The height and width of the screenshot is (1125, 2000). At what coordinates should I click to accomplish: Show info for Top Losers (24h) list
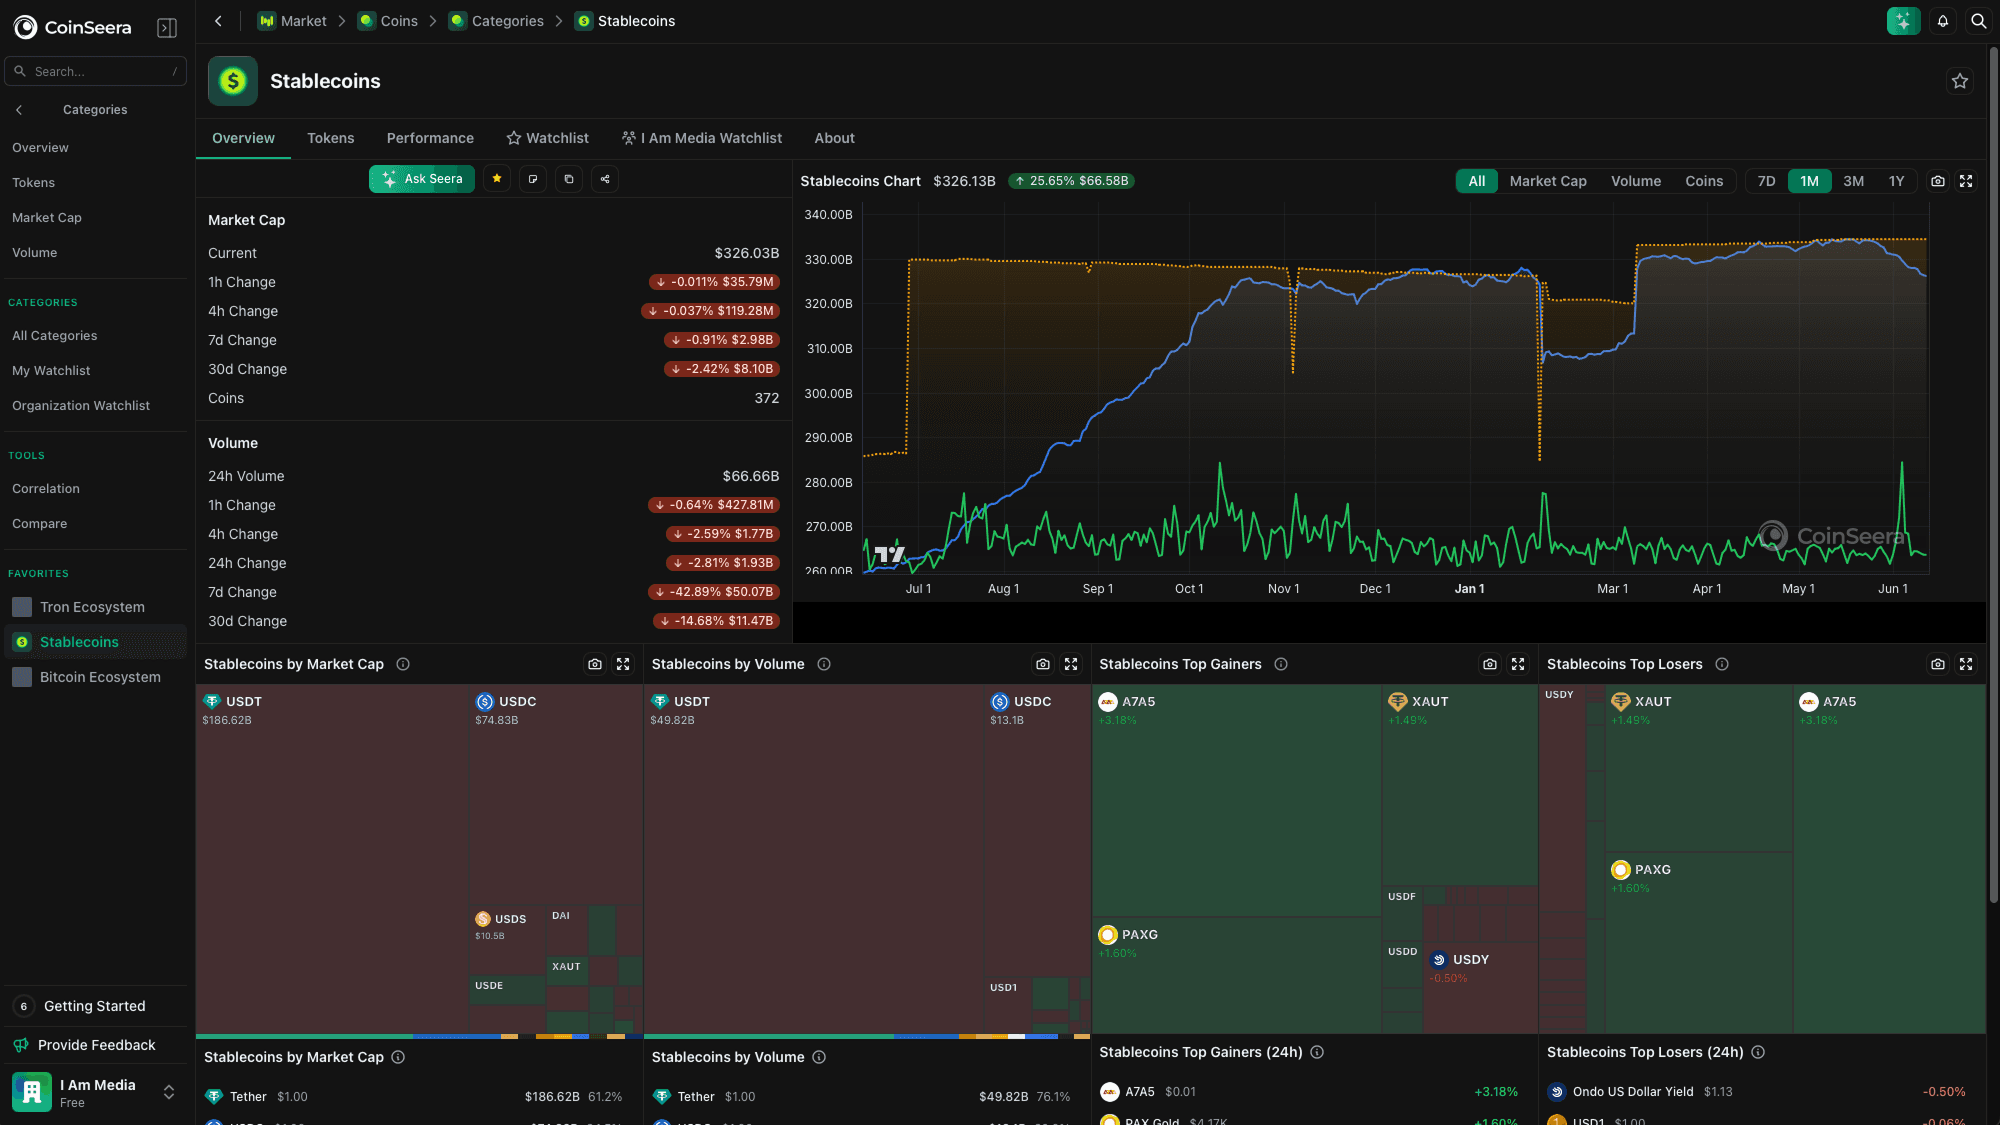[1758, 1052]
